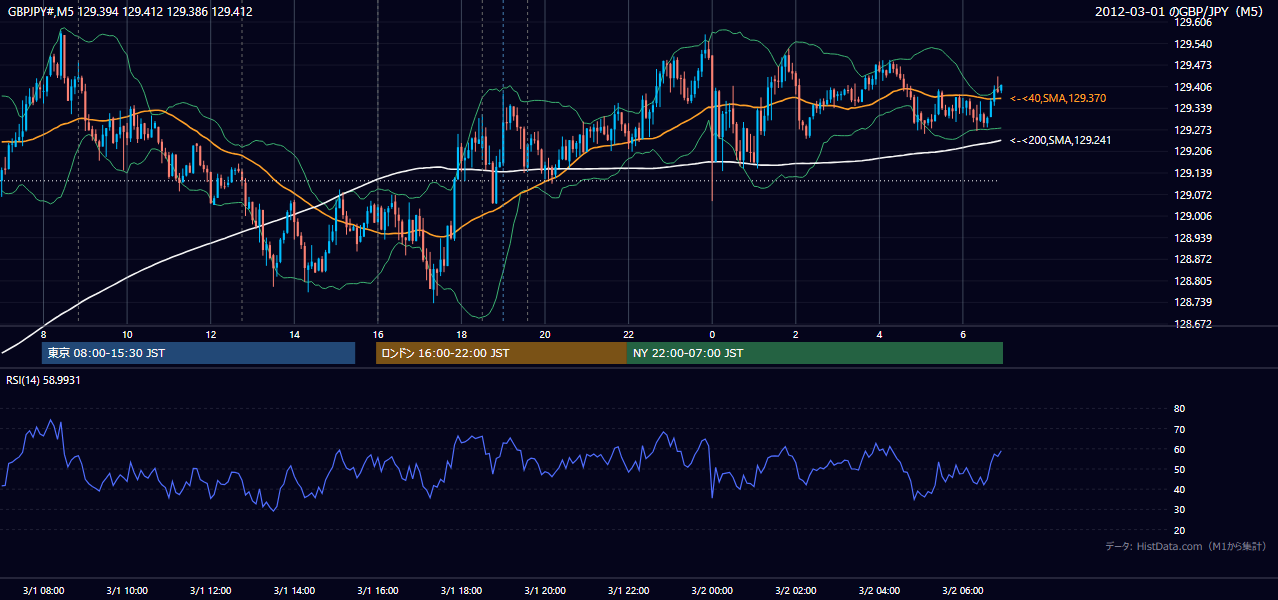Screen dimensions: 1278x600
Task: Click the 3/1 14:00 date axis label
Action: 294,590
